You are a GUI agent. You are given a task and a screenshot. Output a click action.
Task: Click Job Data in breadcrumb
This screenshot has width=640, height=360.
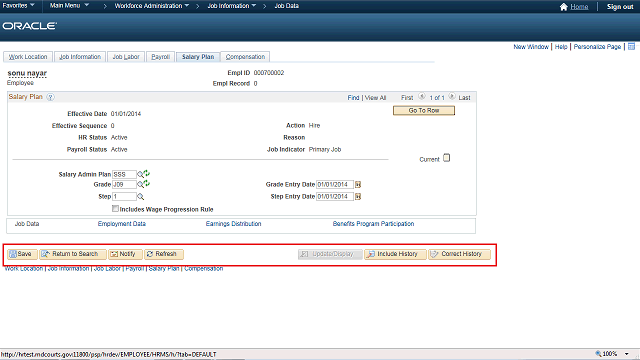(x=287, y=6)
